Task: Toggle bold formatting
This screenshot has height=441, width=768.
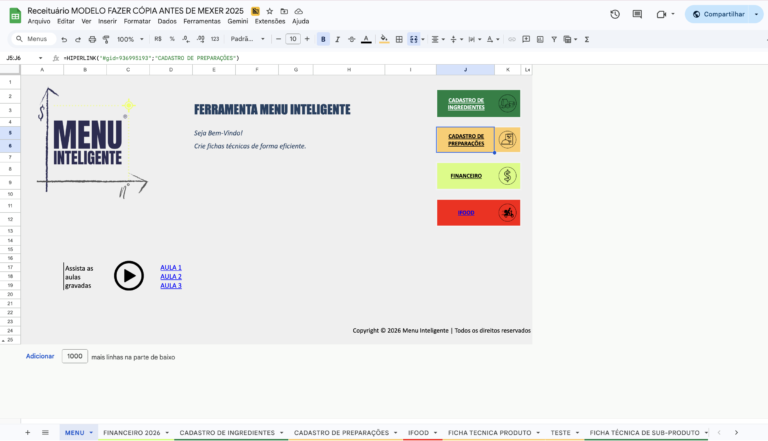Action: click(x=323, y=39)
